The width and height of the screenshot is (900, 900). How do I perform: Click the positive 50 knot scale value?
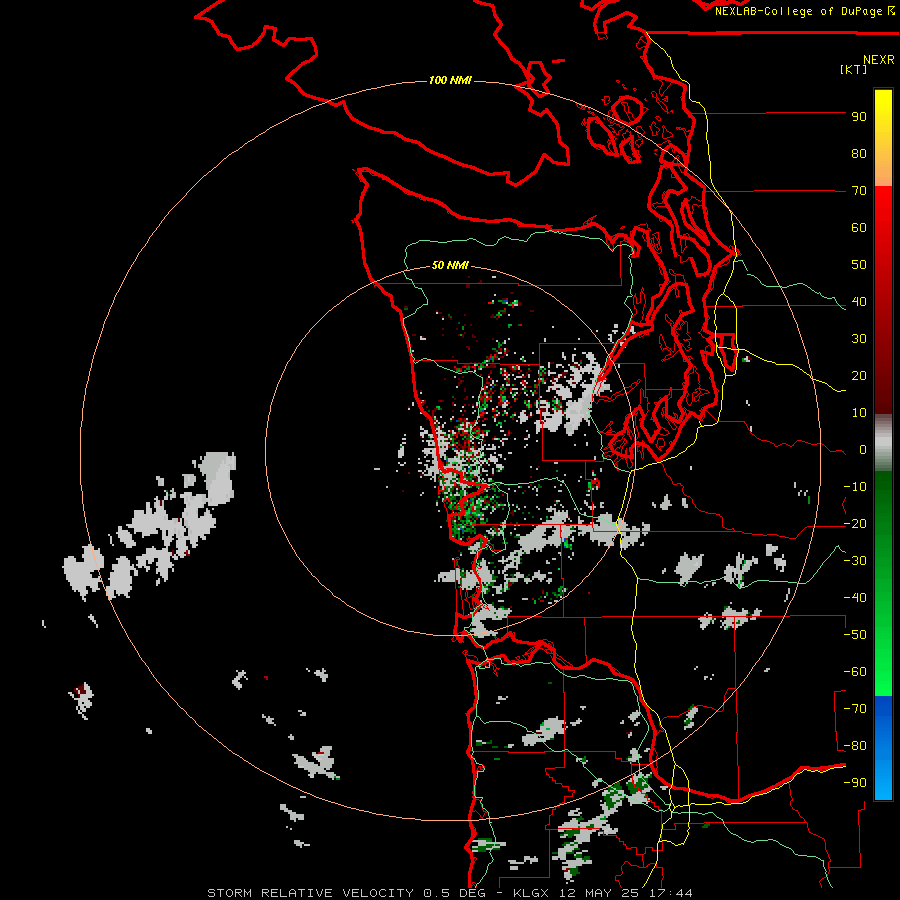point(859,265)
